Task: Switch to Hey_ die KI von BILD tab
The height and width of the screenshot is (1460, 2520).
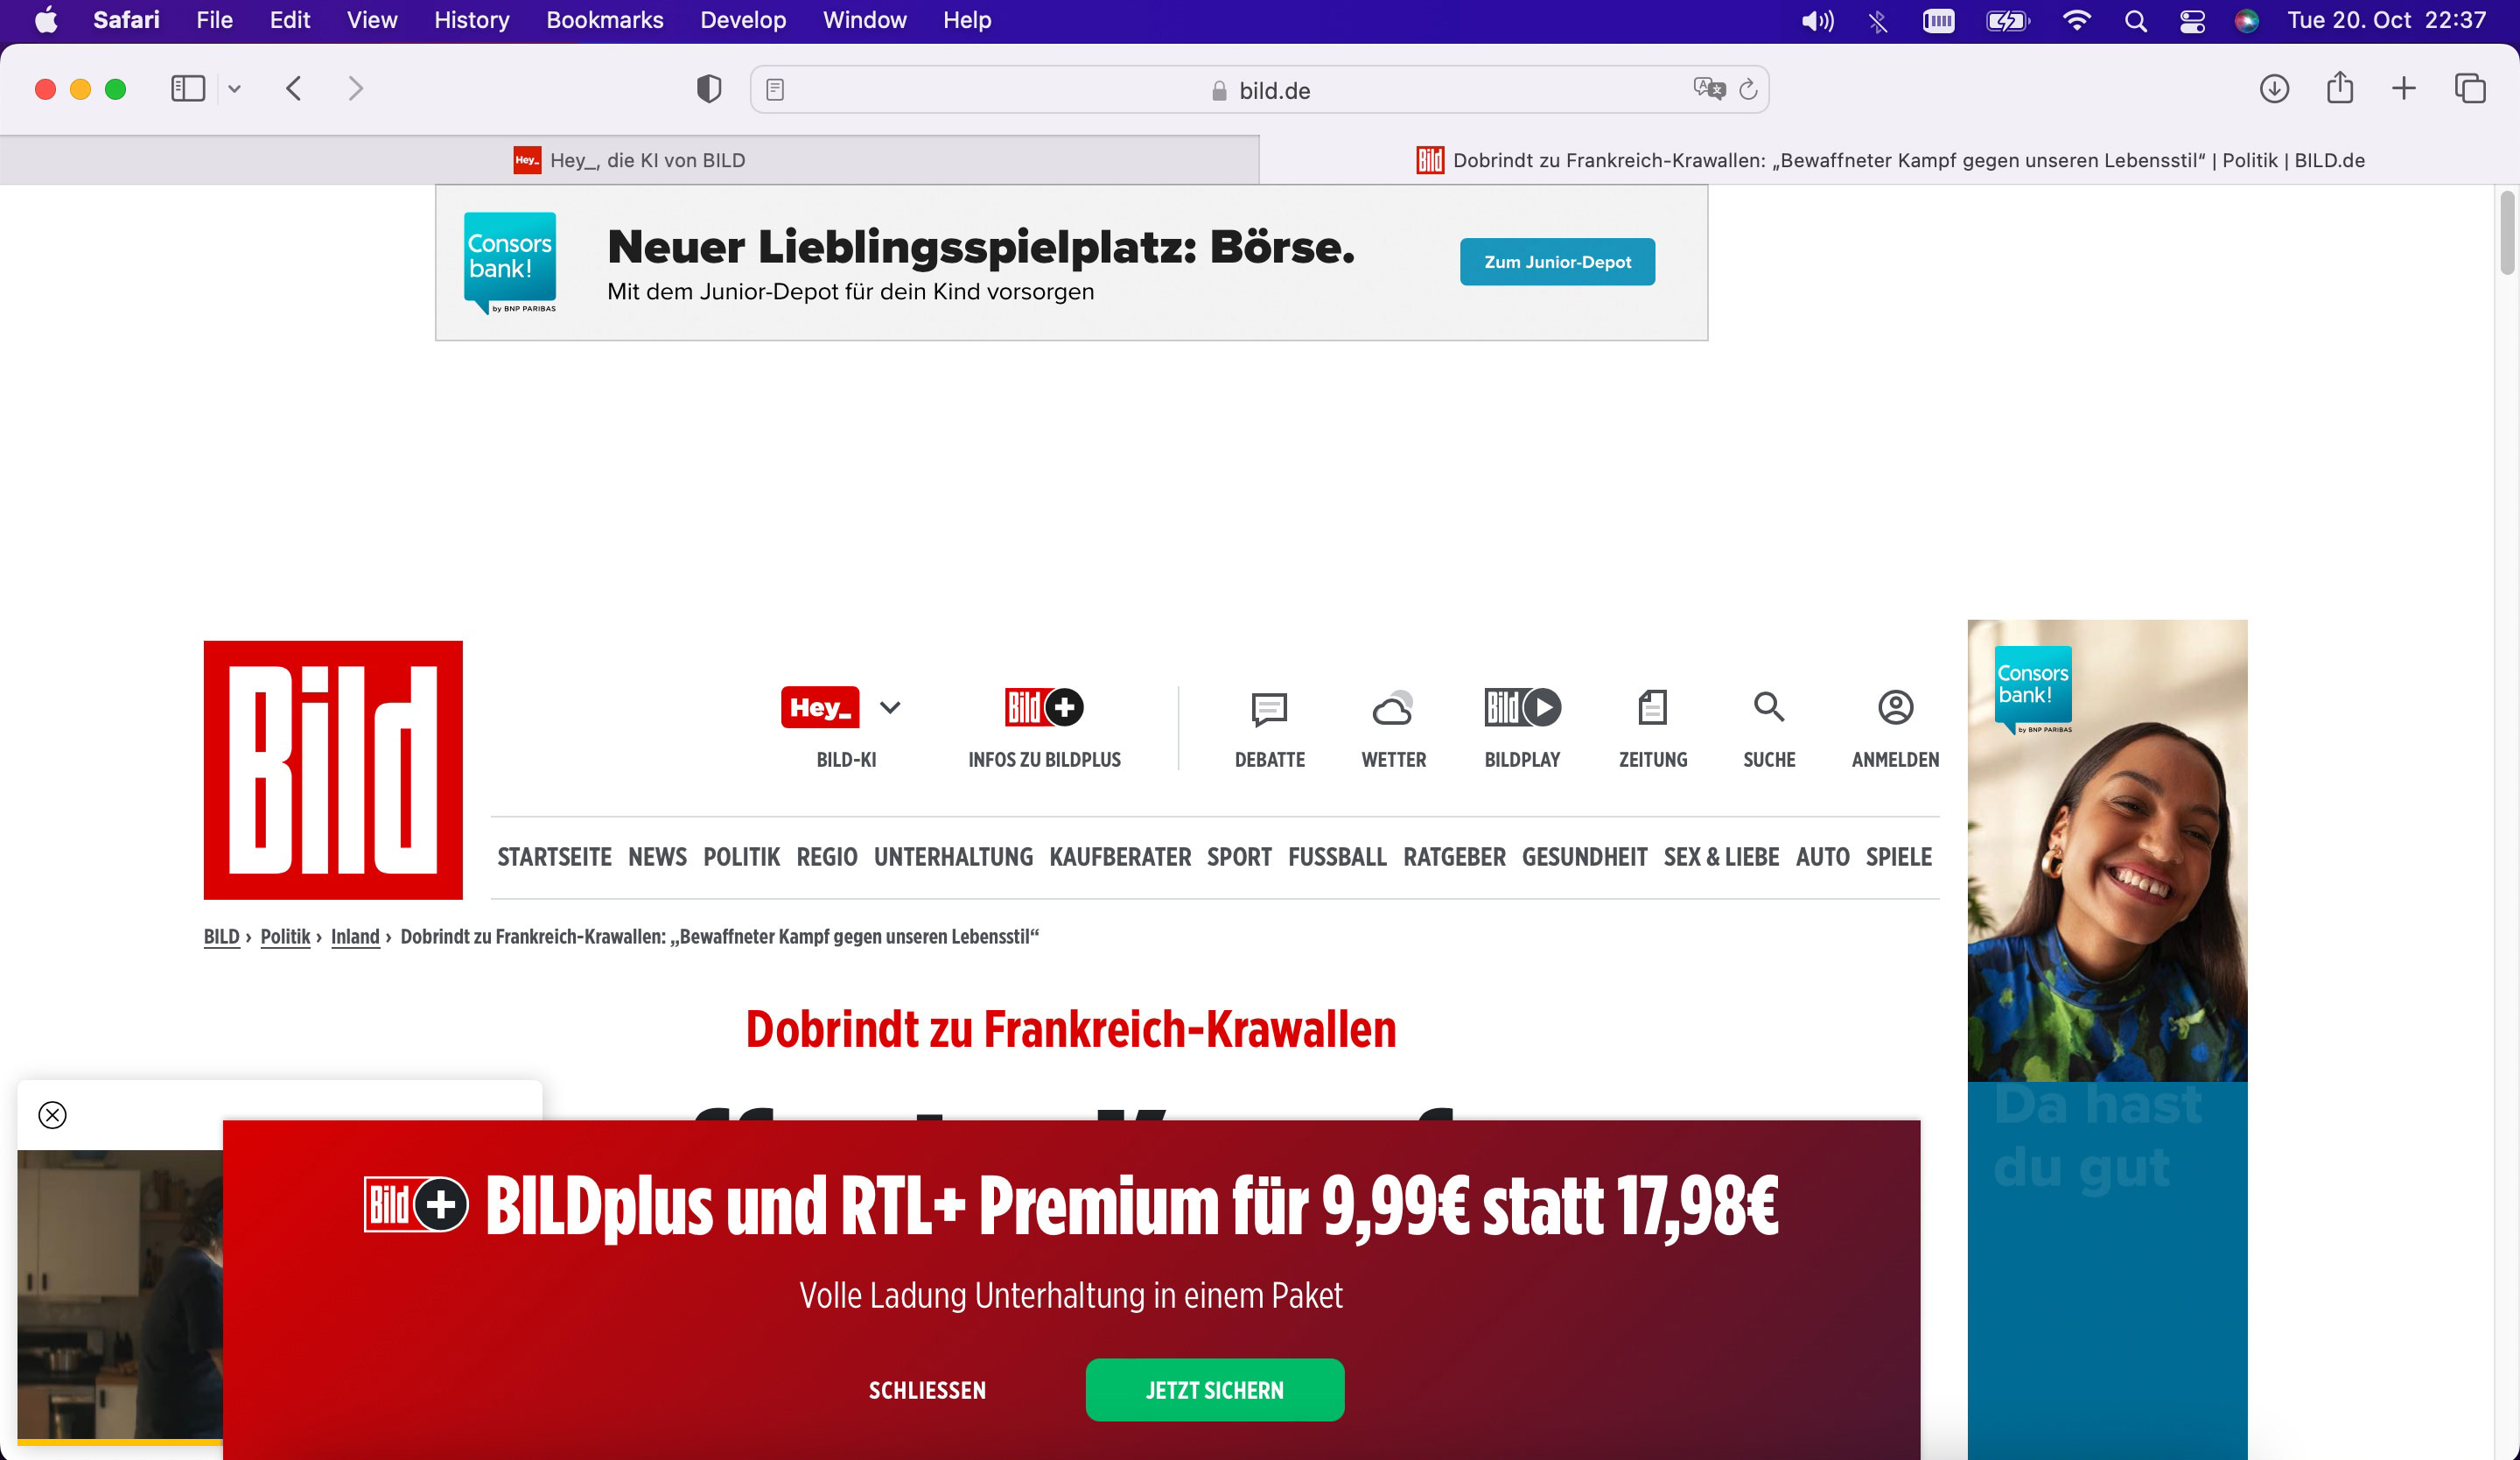Action: pyautogui.click(x=629, y=160)
